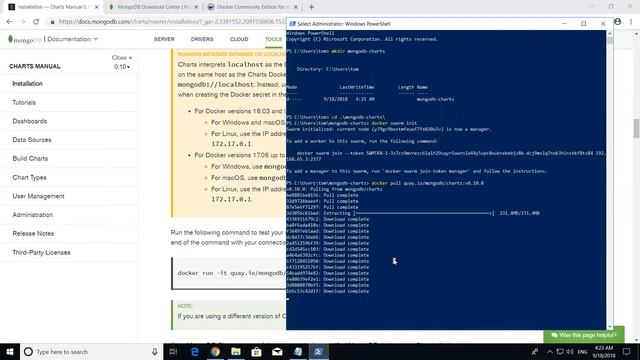Click the PowerShell title bar icon
Image resolution: width=640 pixels, height=360 pixels.
[x=292, y=24]
